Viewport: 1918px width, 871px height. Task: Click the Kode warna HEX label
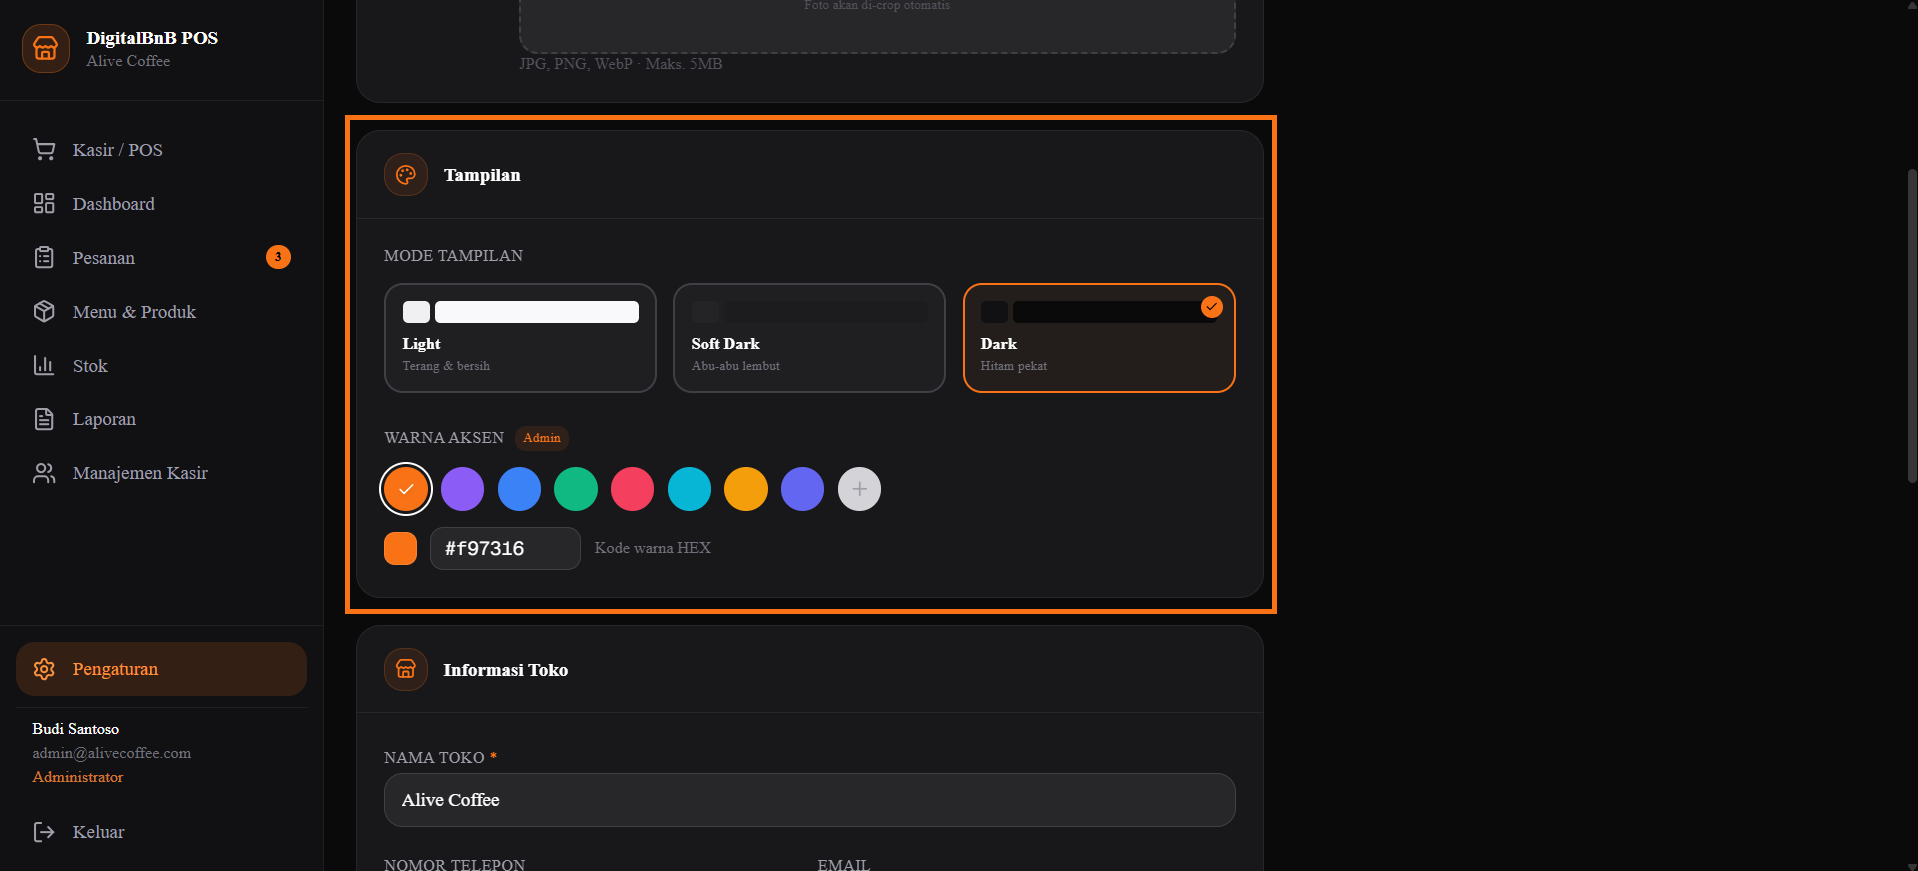pos(653,548)
